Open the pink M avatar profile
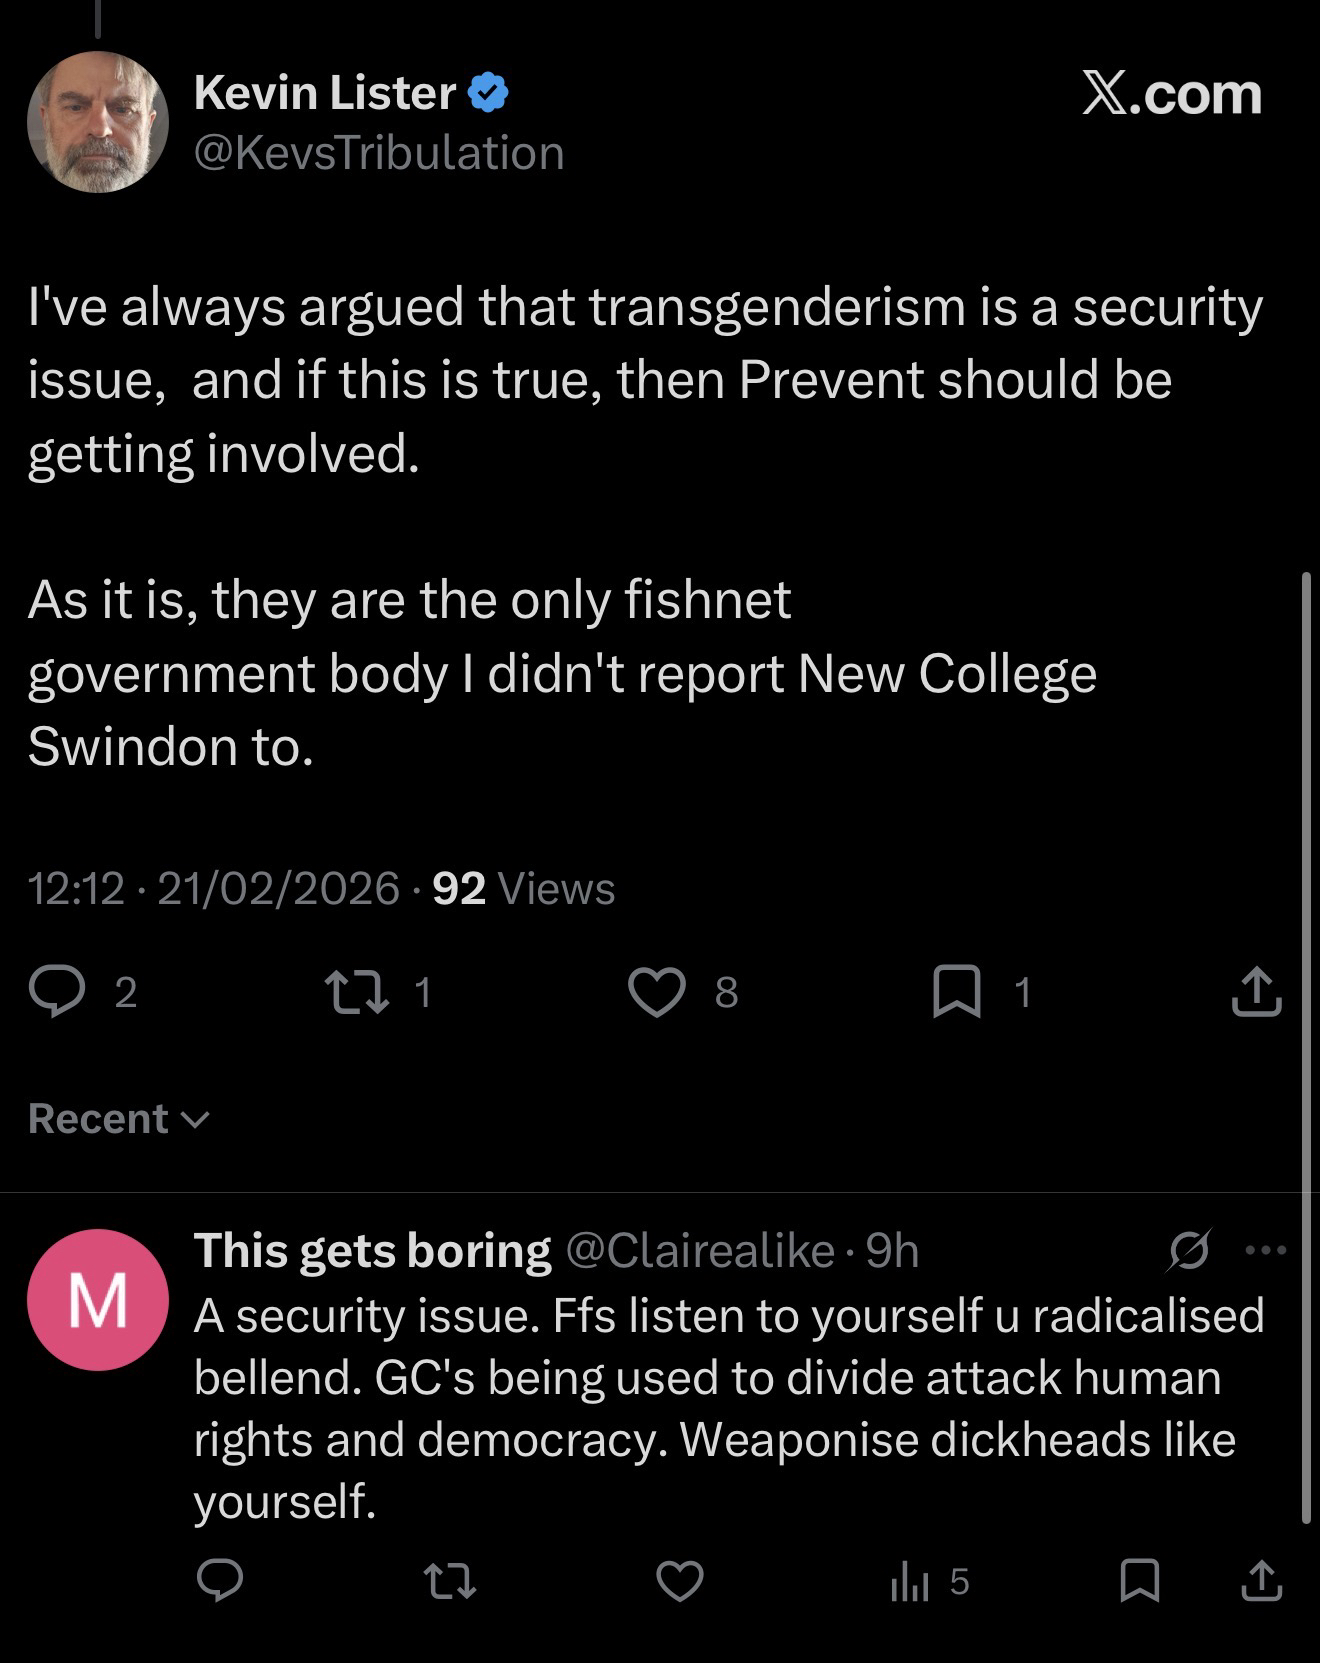The height and width of the screenshot is (1663, 1320). pos(97,1299)
